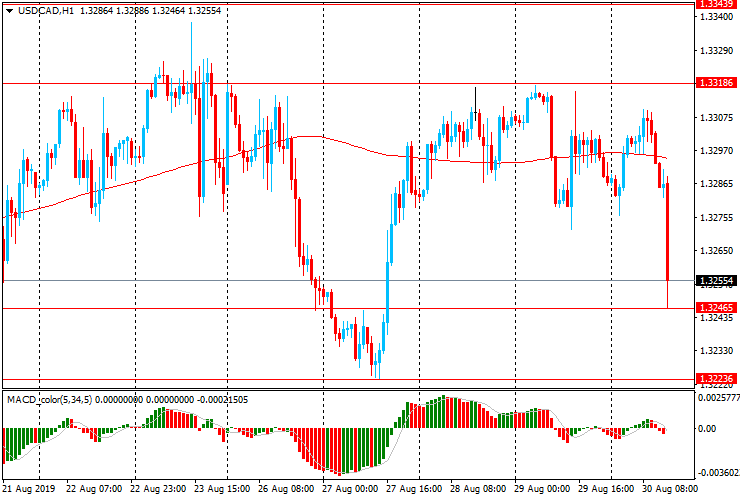This screenshot has height=500, width=740.
Task: Select the 22 Aug 07:00 time label
Action: (x=94, y=489)
